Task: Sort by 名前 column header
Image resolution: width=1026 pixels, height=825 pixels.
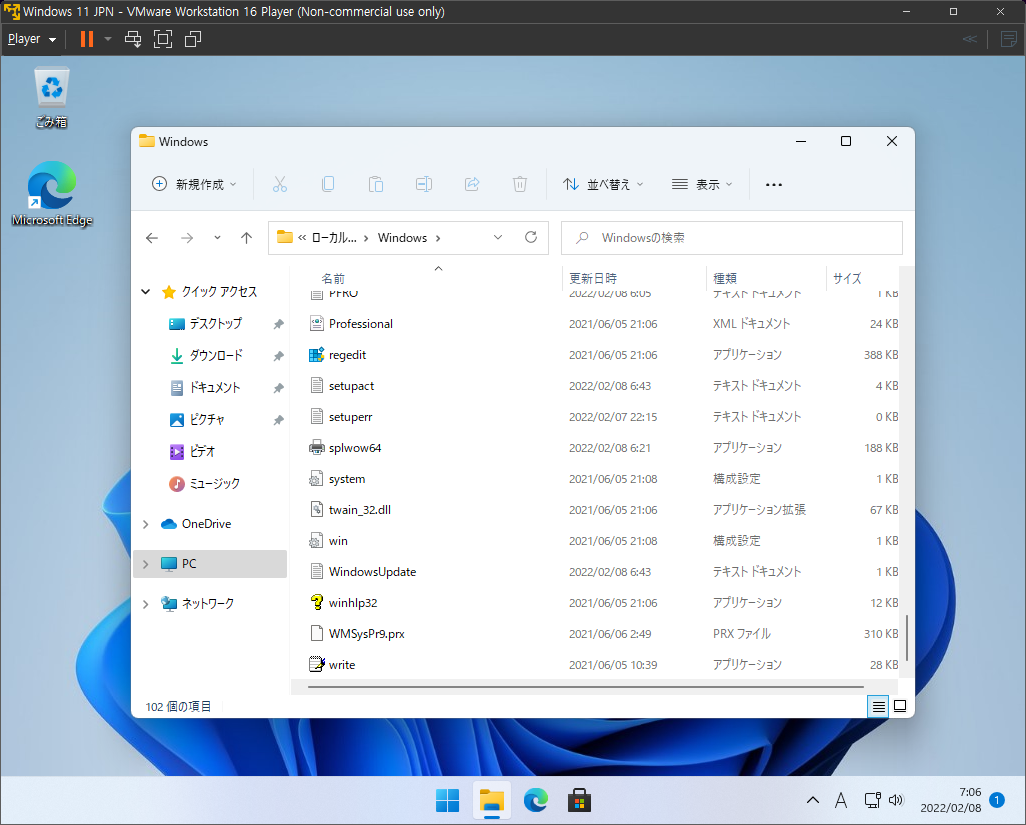Action: point(332,279)
